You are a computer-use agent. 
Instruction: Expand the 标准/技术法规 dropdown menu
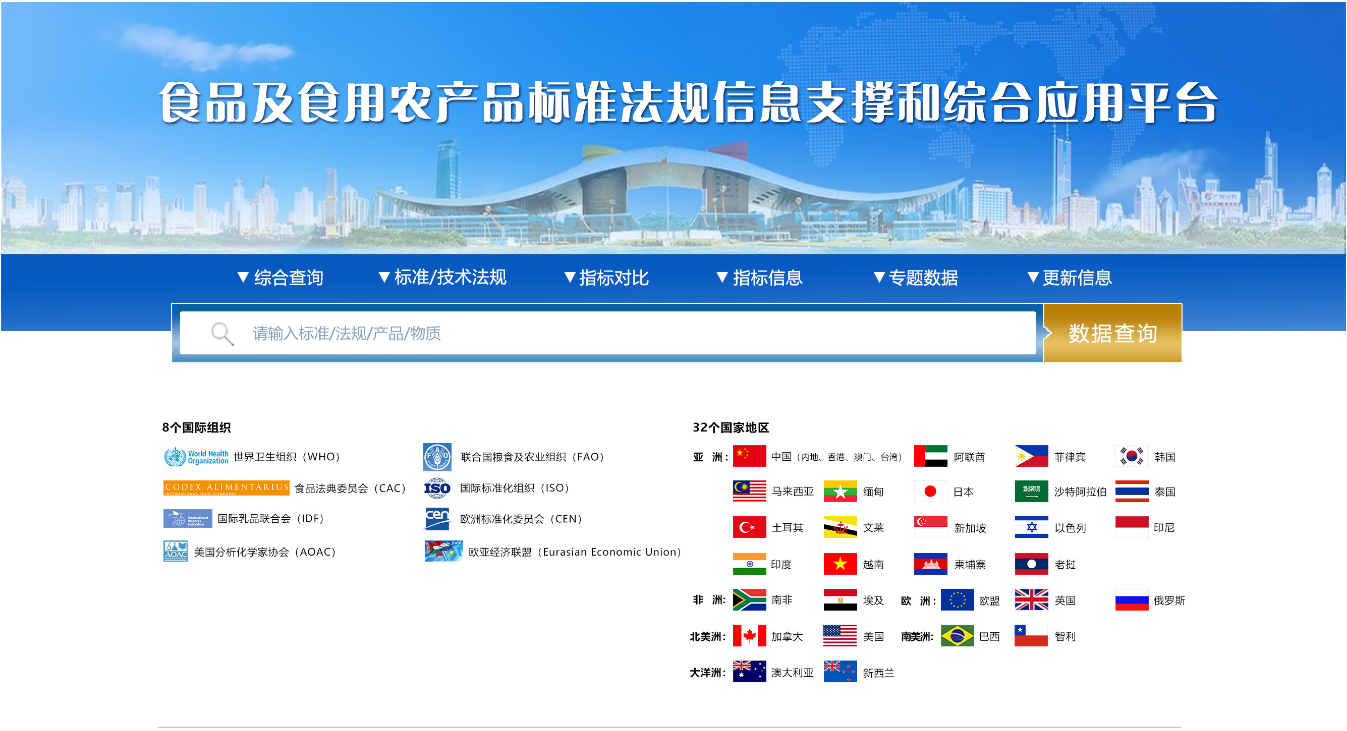[442, 278]
